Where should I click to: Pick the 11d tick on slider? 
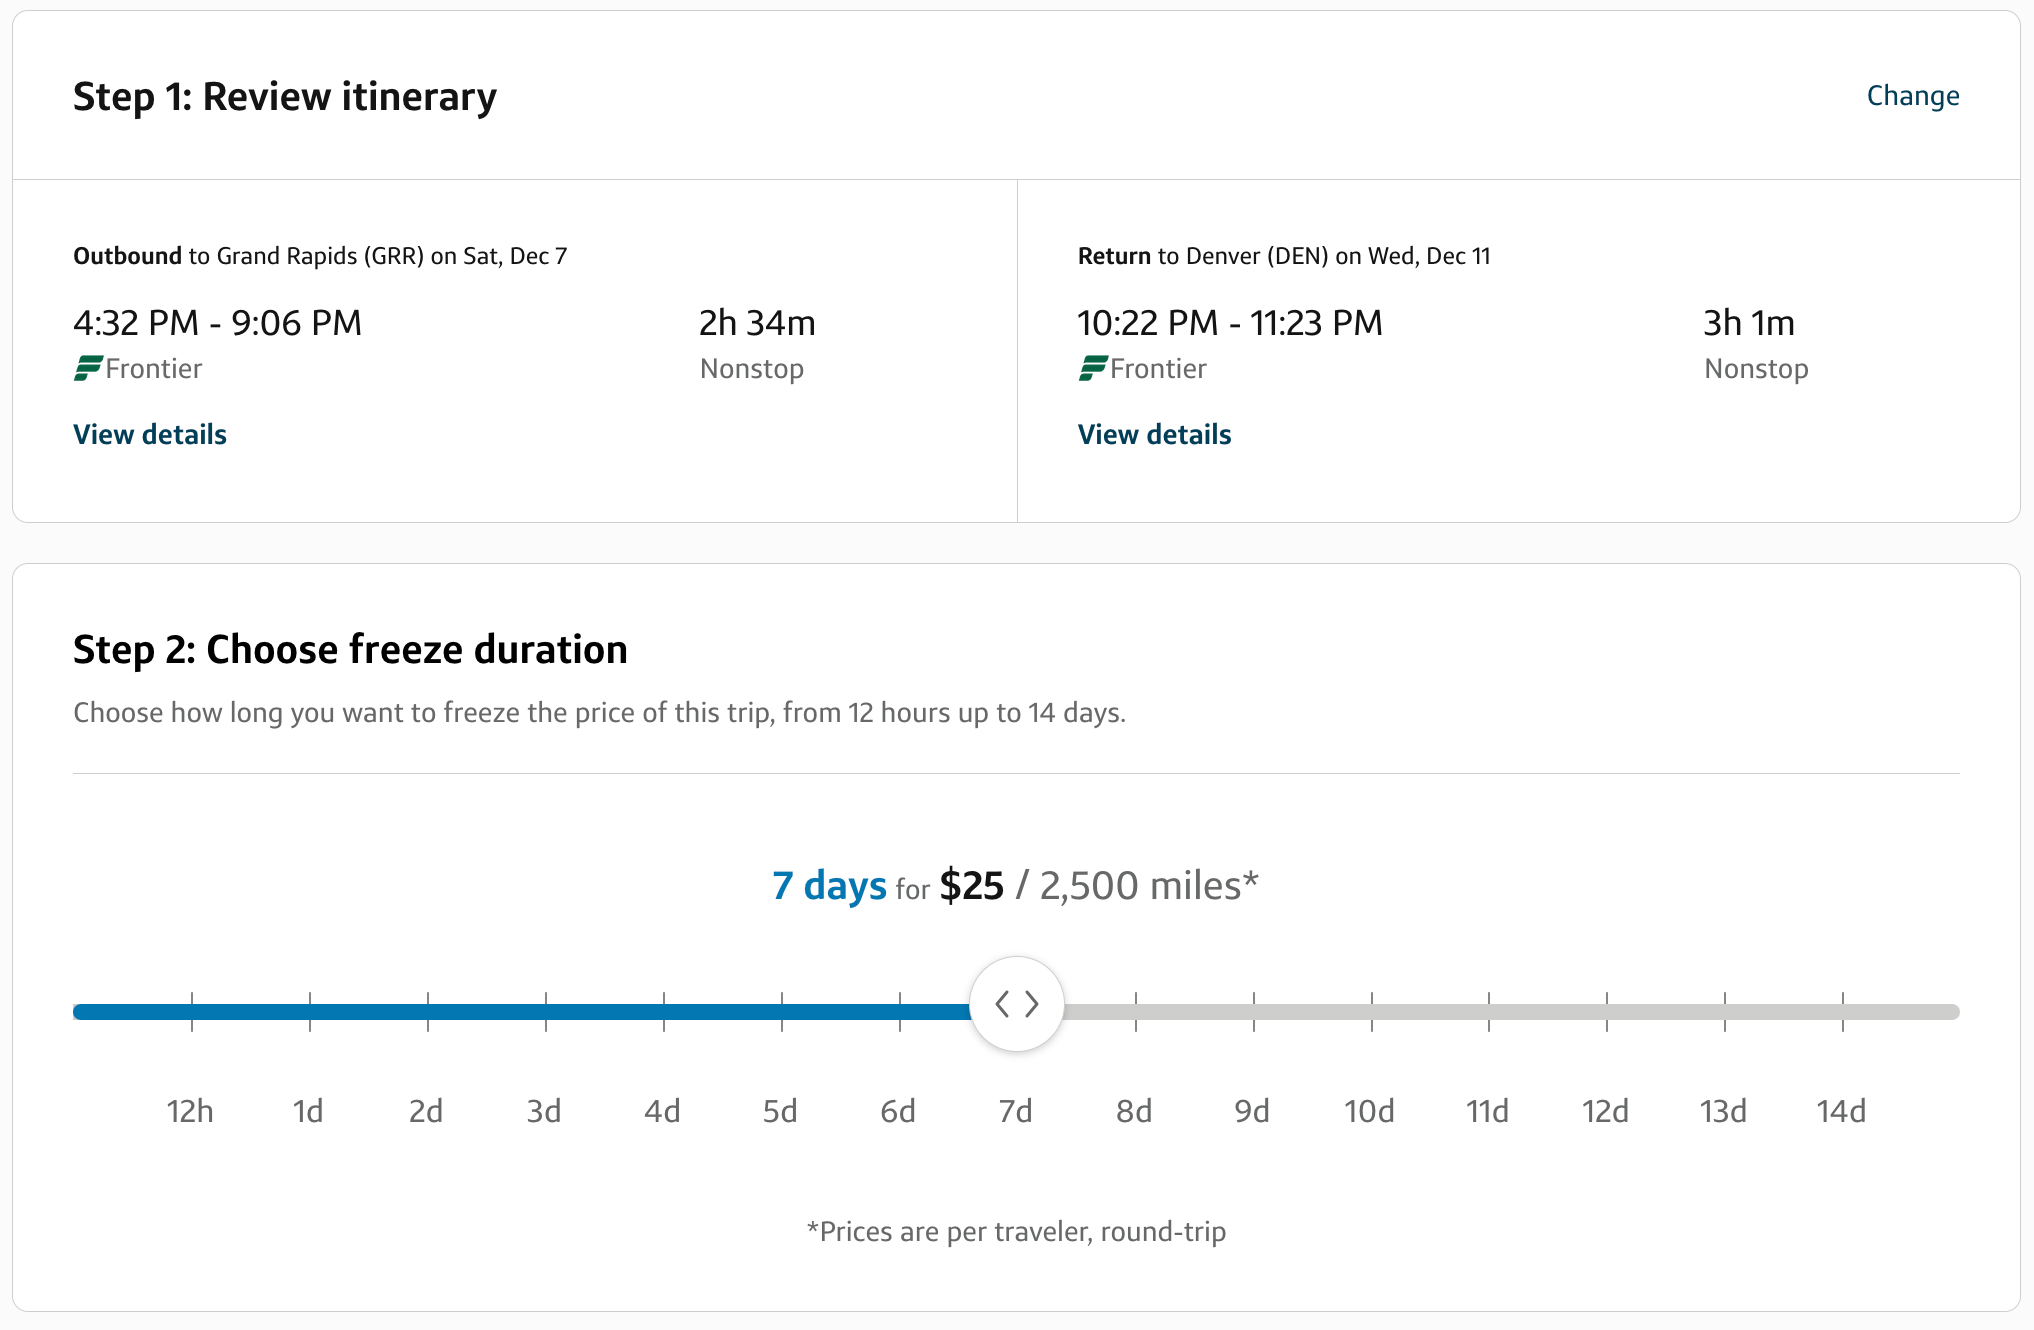point(1489,1012)
